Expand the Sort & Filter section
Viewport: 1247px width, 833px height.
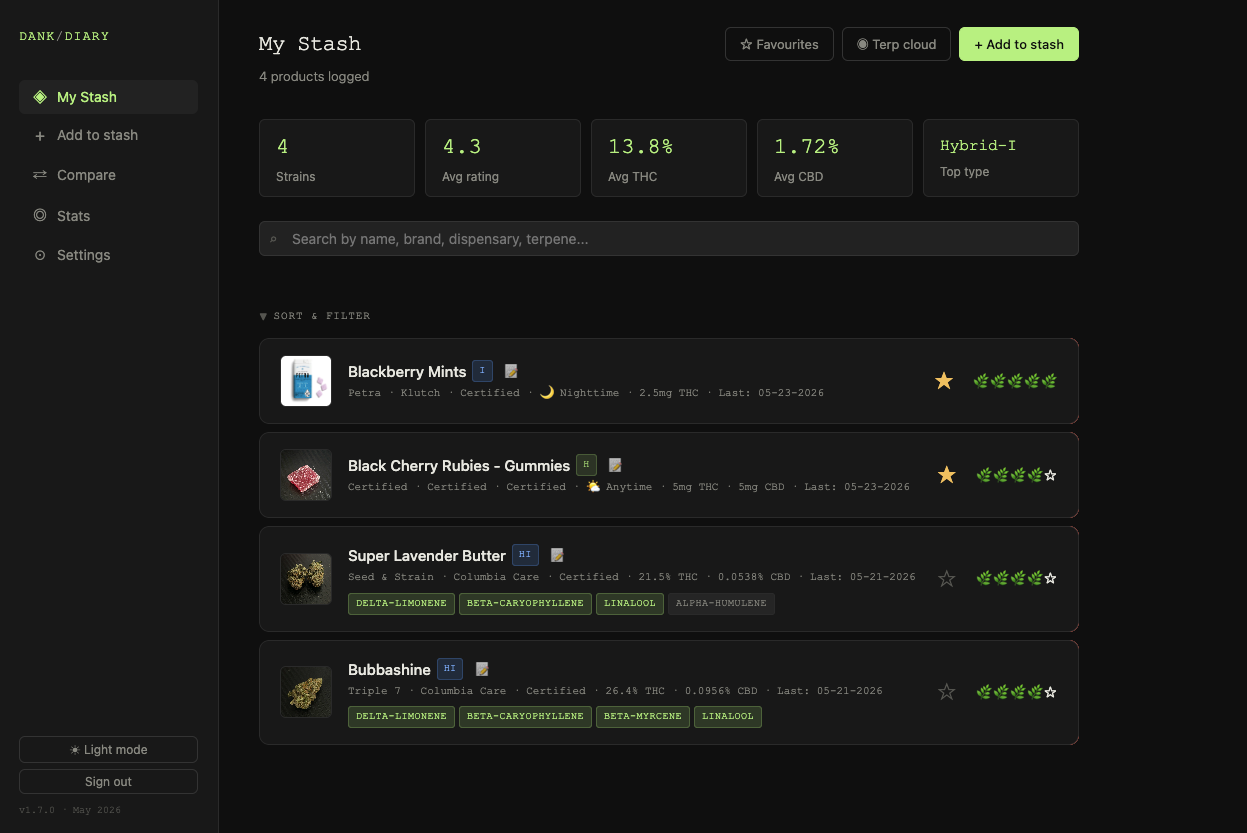pos(315,316)
